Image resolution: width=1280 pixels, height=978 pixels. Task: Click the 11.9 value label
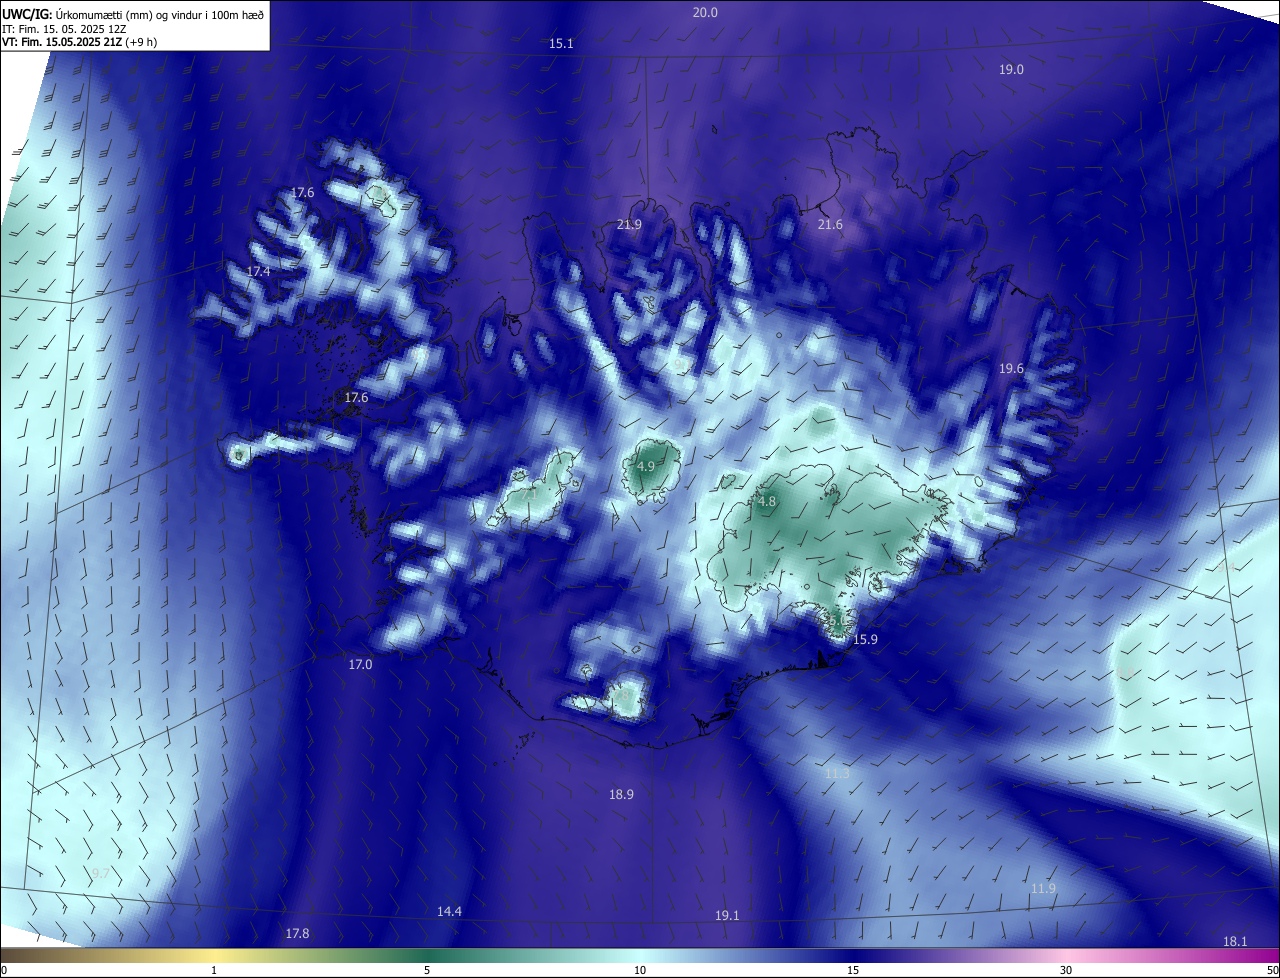click(1043, 888)
